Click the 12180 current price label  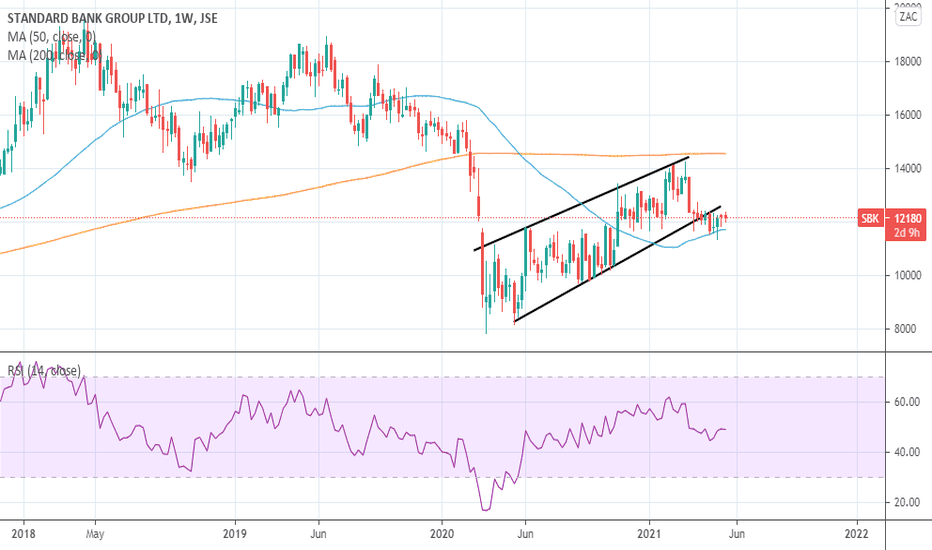(908, 218)
